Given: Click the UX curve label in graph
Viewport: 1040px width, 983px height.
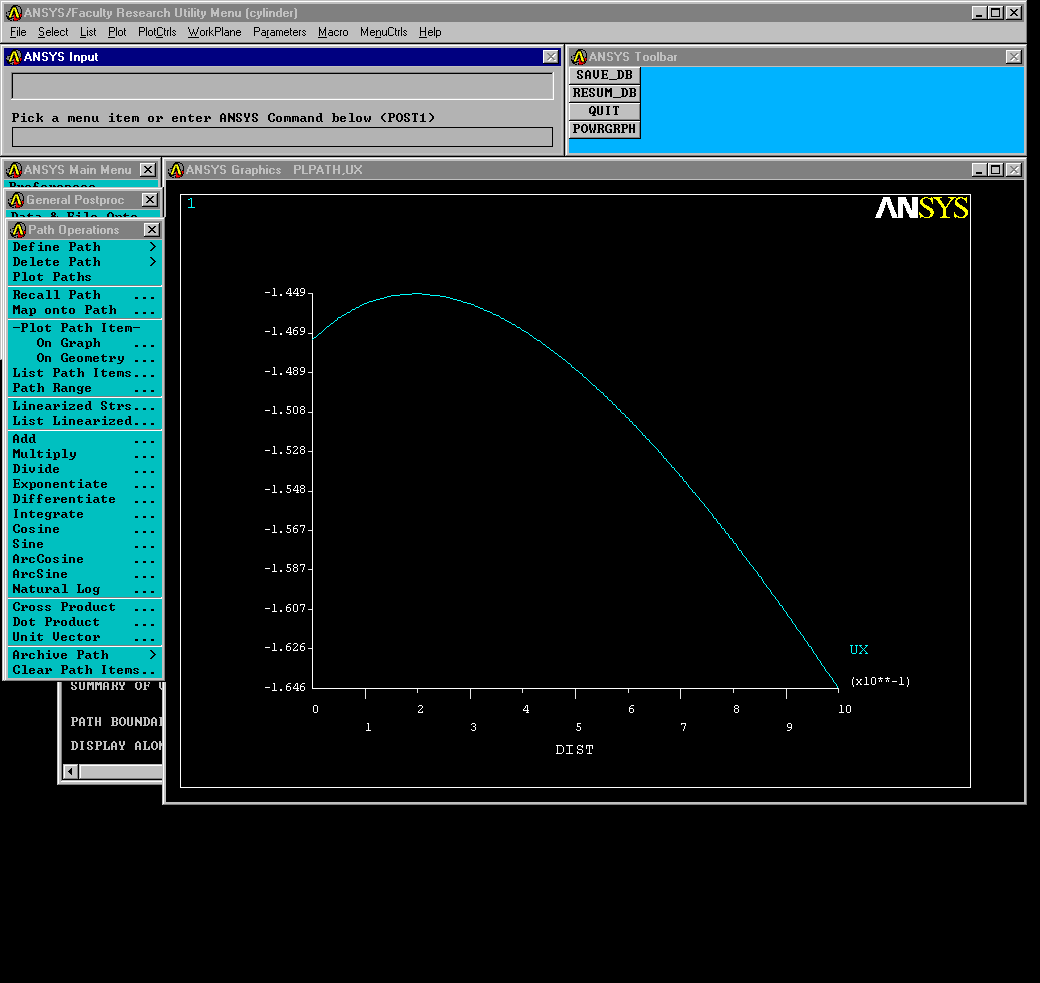Looking at the screenshot, I should (858, 649).
